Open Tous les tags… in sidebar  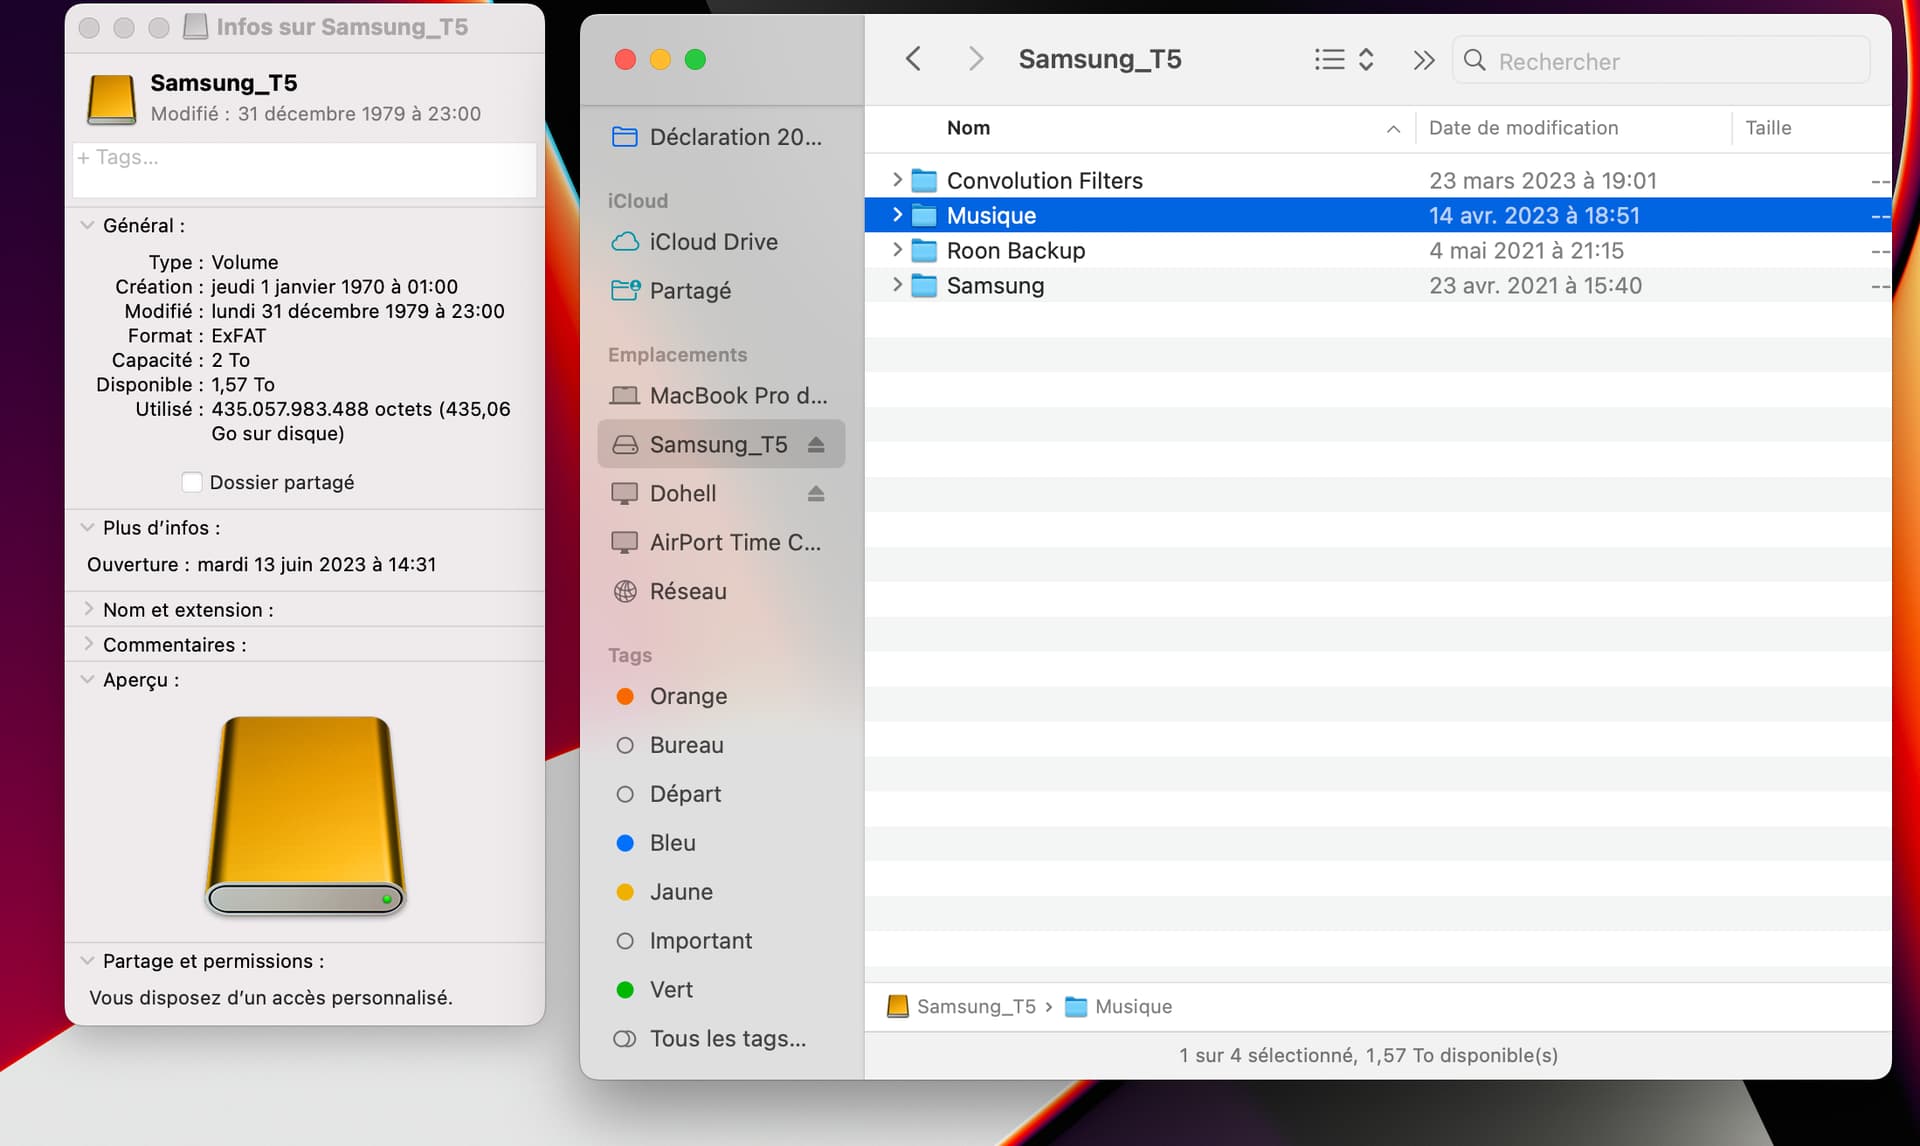pos(726,1038)
